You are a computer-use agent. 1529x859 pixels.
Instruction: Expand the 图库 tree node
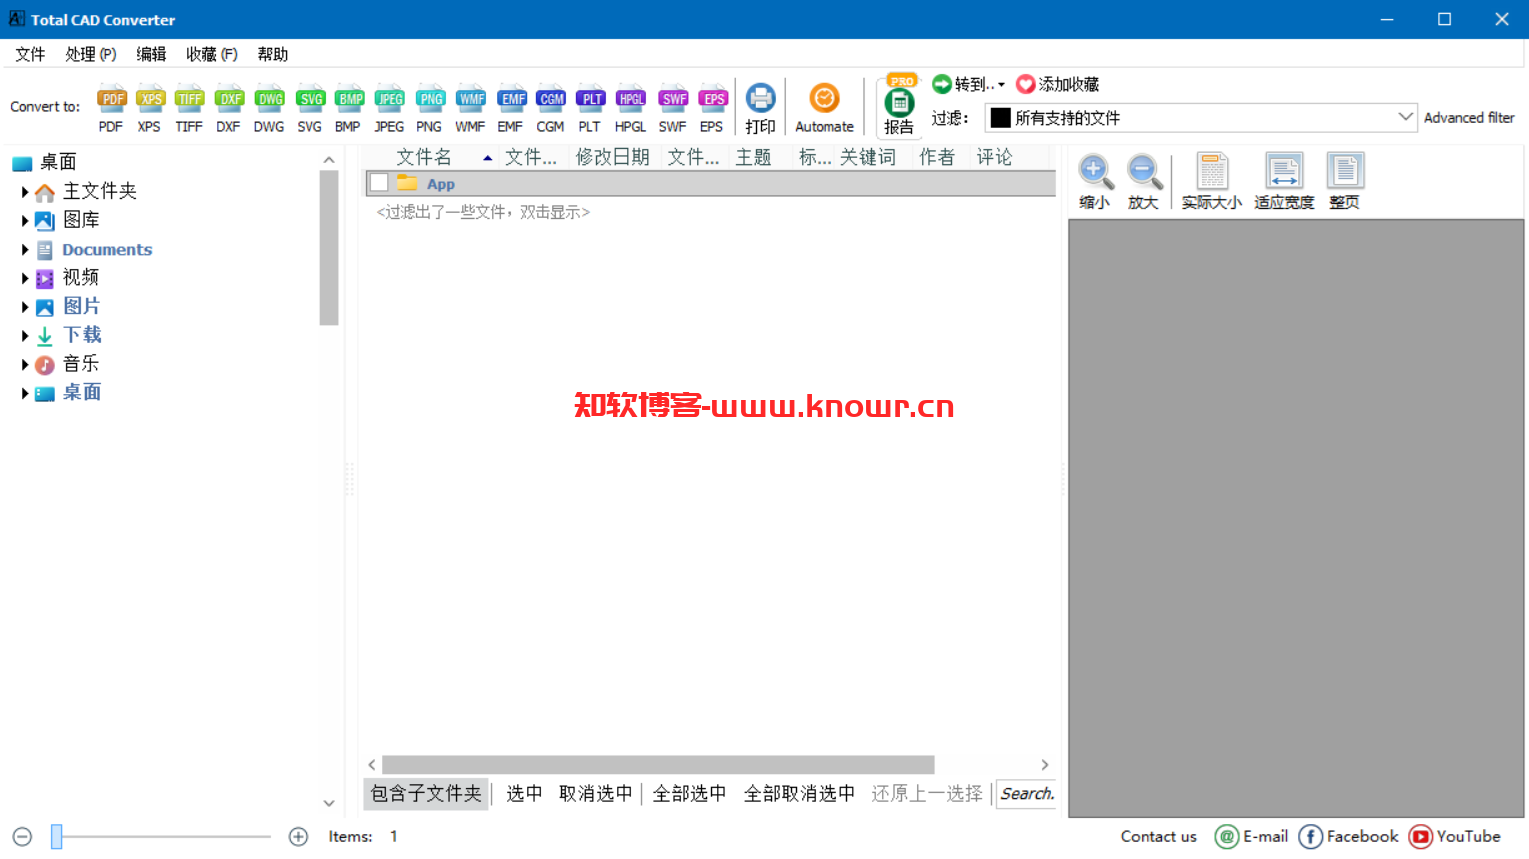(x=25, y=221)
